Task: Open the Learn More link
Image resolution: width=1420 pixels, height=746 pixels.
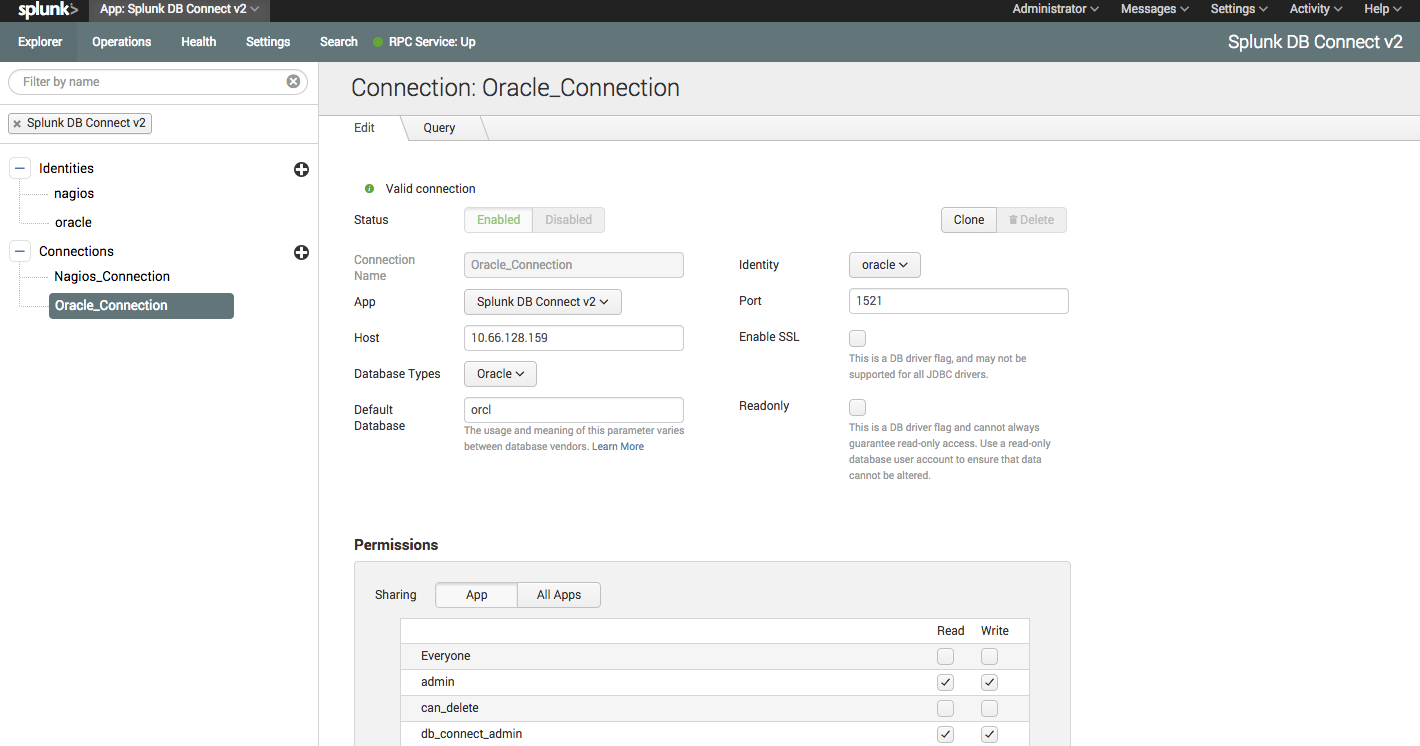Action: (x=618, y=447)
